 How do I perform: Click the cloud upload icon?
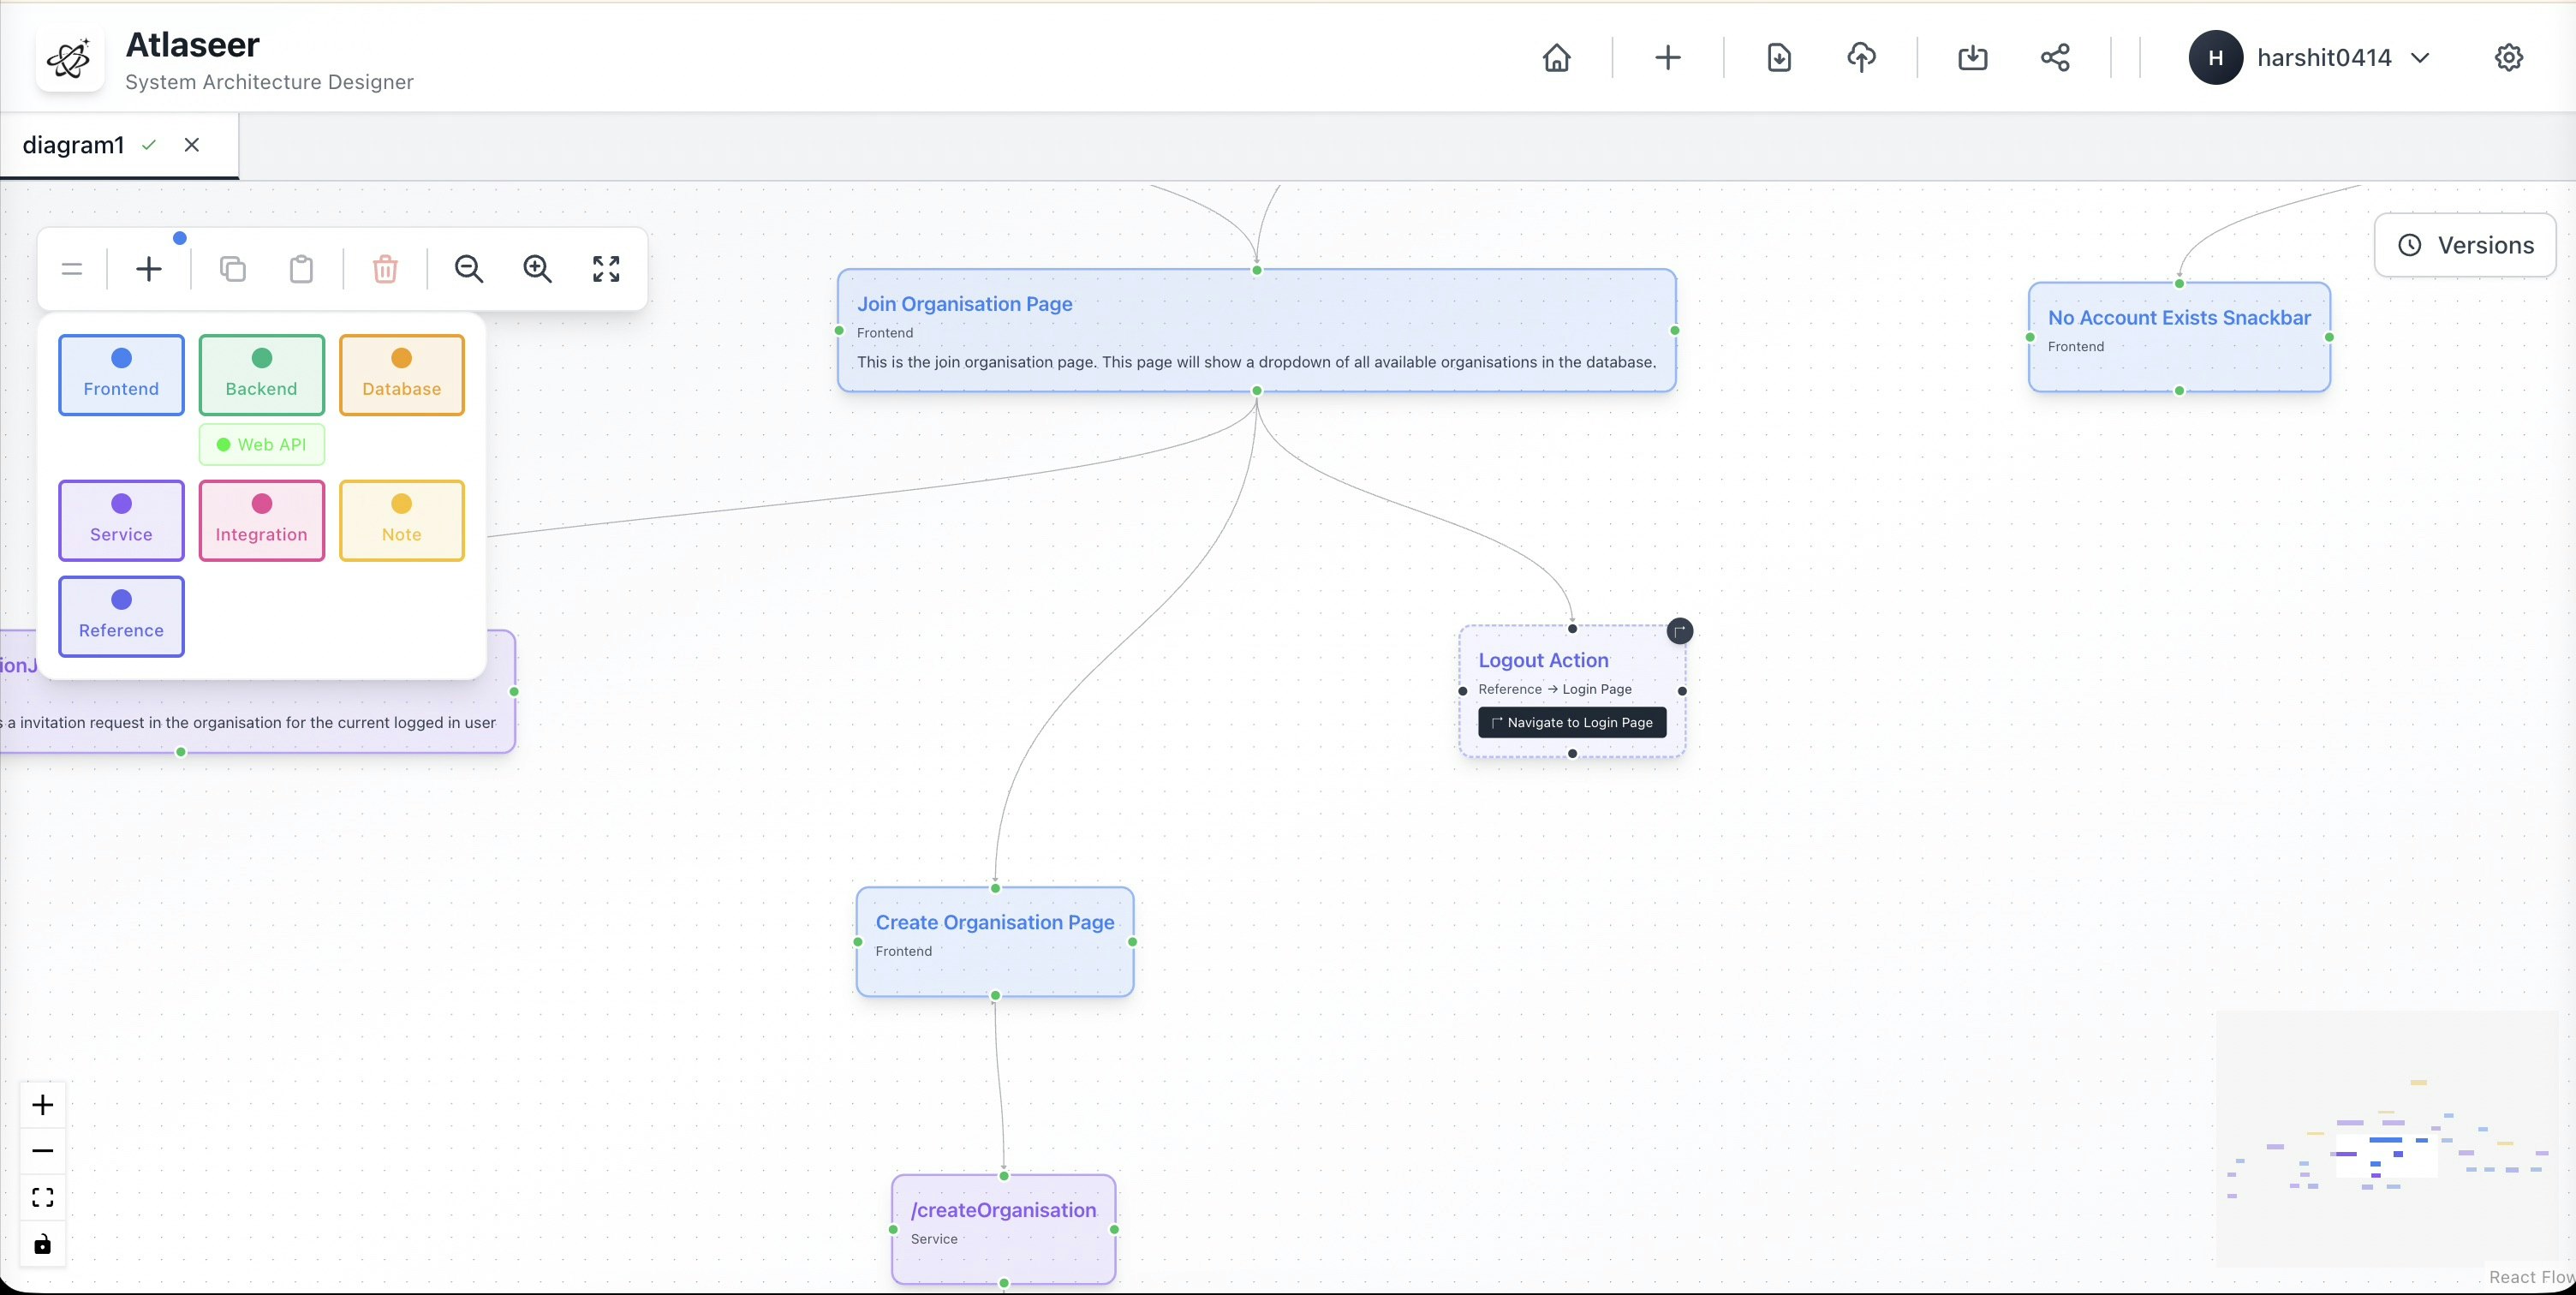point(1861,58)
